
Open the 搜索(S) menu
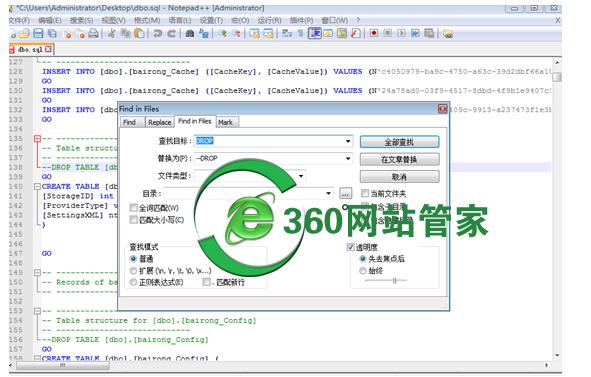click(81, 20)
